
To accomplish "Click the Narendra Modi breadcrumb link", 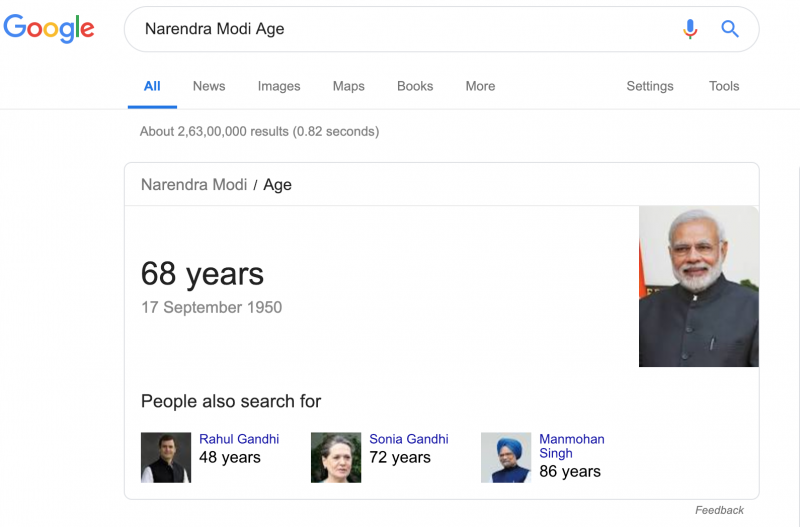I will click(x=194, y=185).
